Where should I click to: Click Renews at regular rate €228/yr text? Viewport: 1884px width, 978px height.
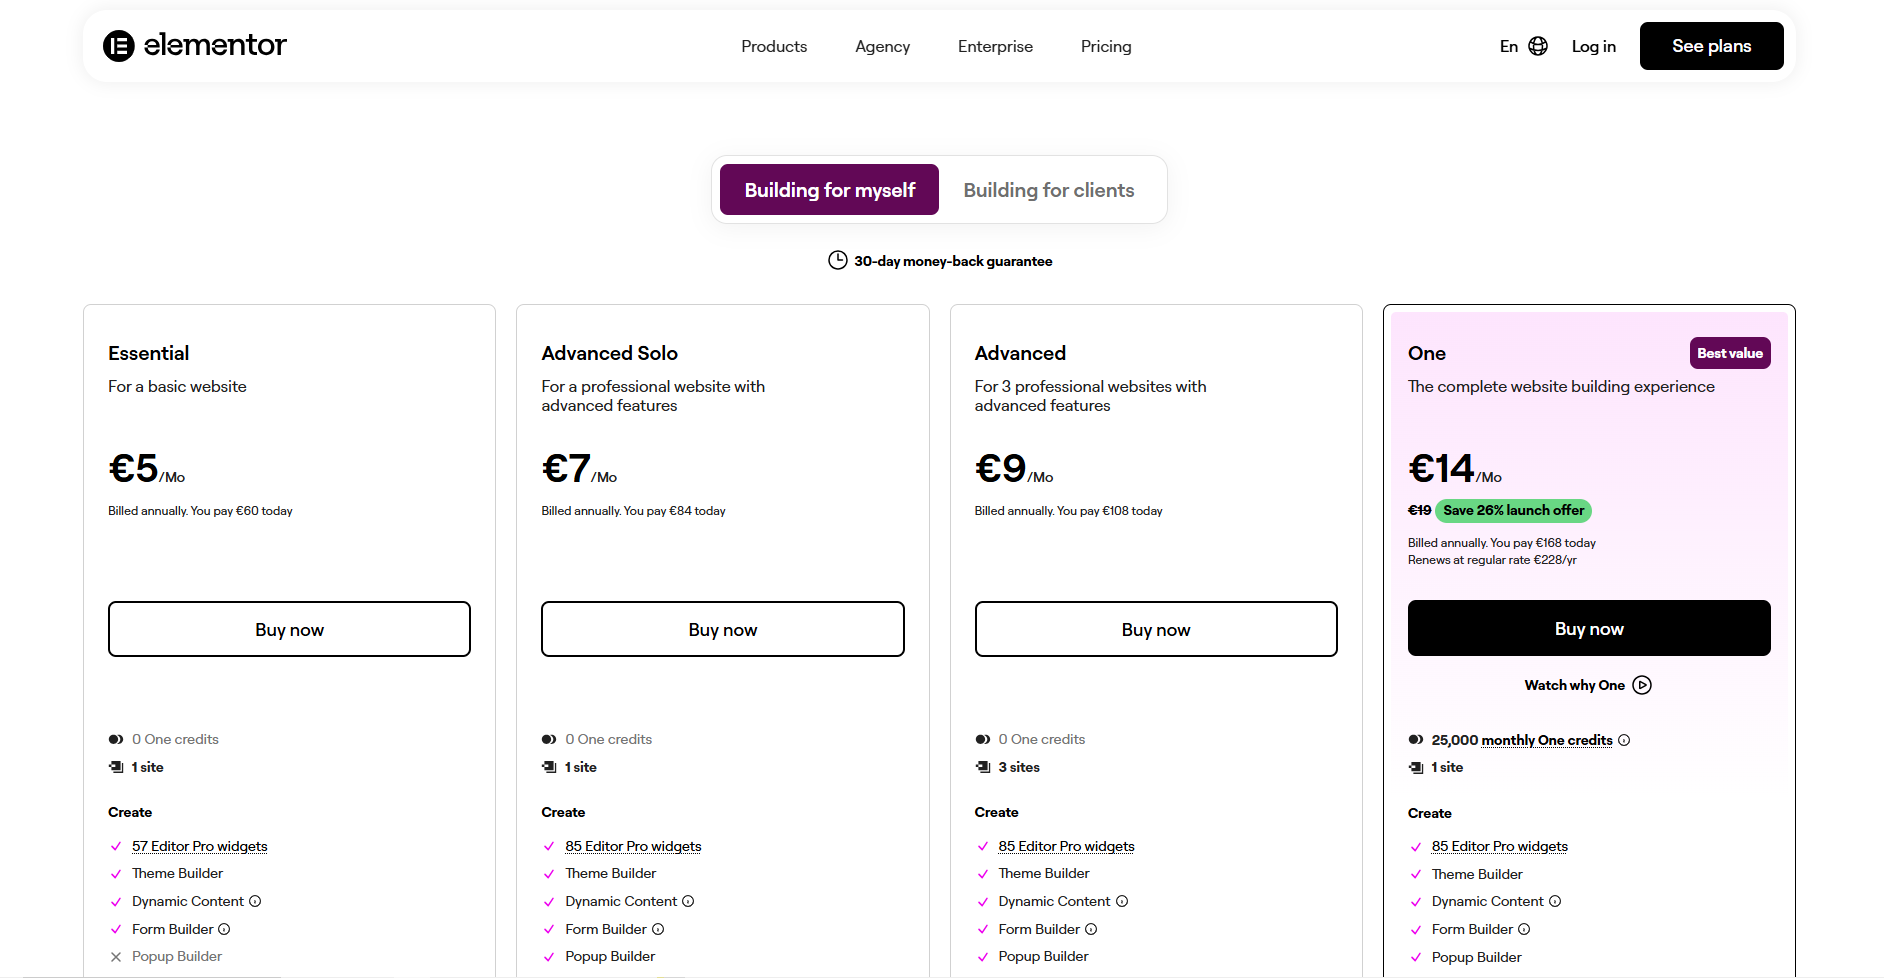coord(1492,560)
